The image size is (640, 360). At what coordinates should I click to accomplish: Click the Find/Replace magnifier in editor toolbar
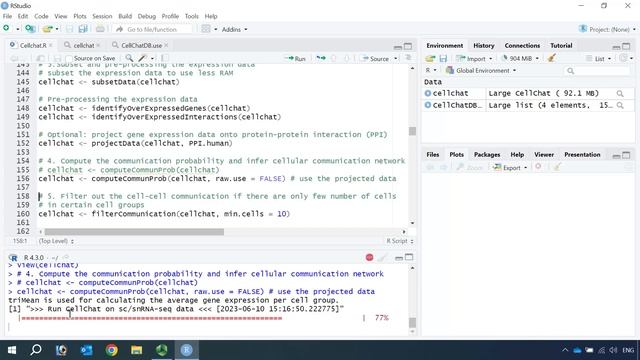[x=129, y=58]
